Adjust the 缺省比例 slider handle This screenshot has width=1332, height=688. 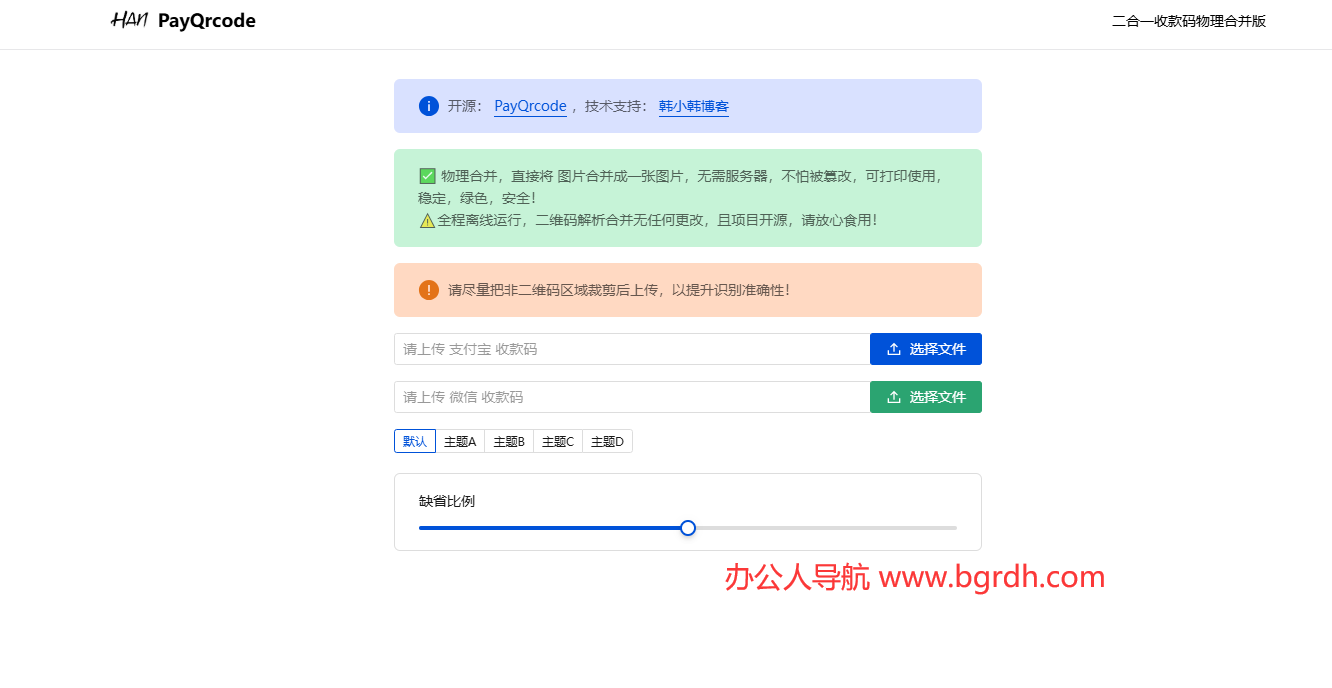[x=687, y=527]
